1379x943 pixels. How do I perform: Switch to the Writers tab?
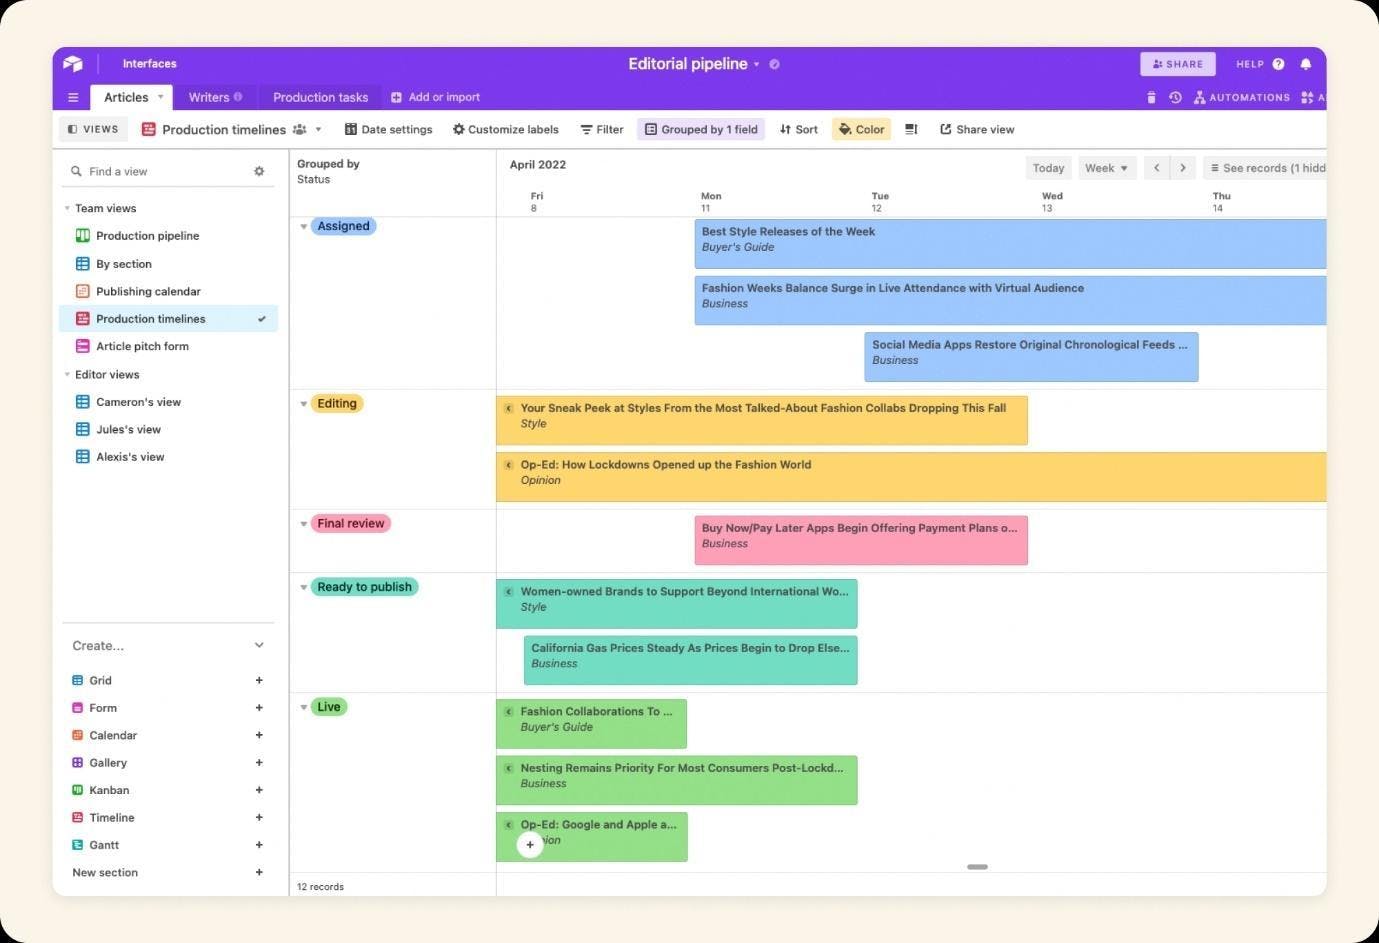tap(210, 97)
